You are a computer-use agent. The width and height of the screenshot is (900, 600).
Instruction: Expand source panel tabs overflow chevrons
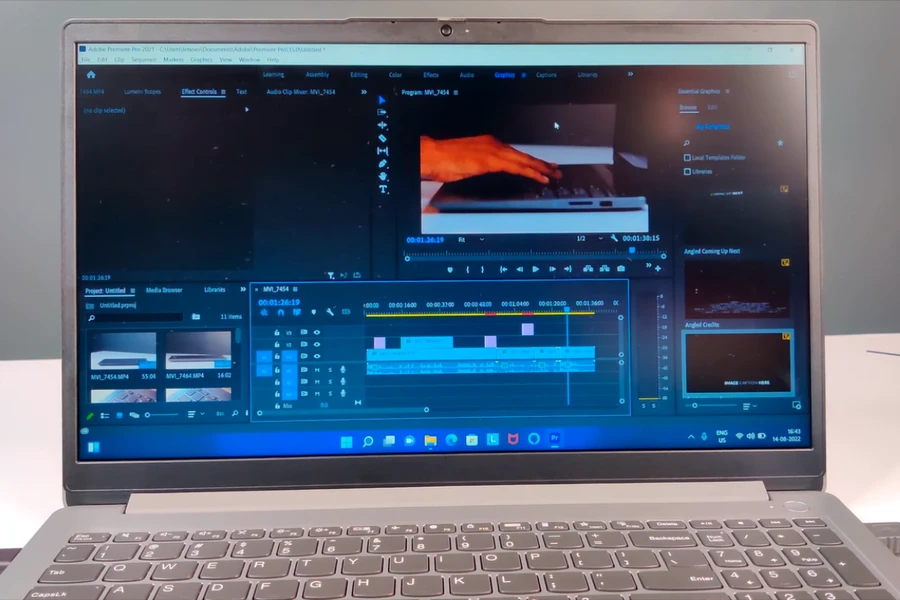point(363,92)
